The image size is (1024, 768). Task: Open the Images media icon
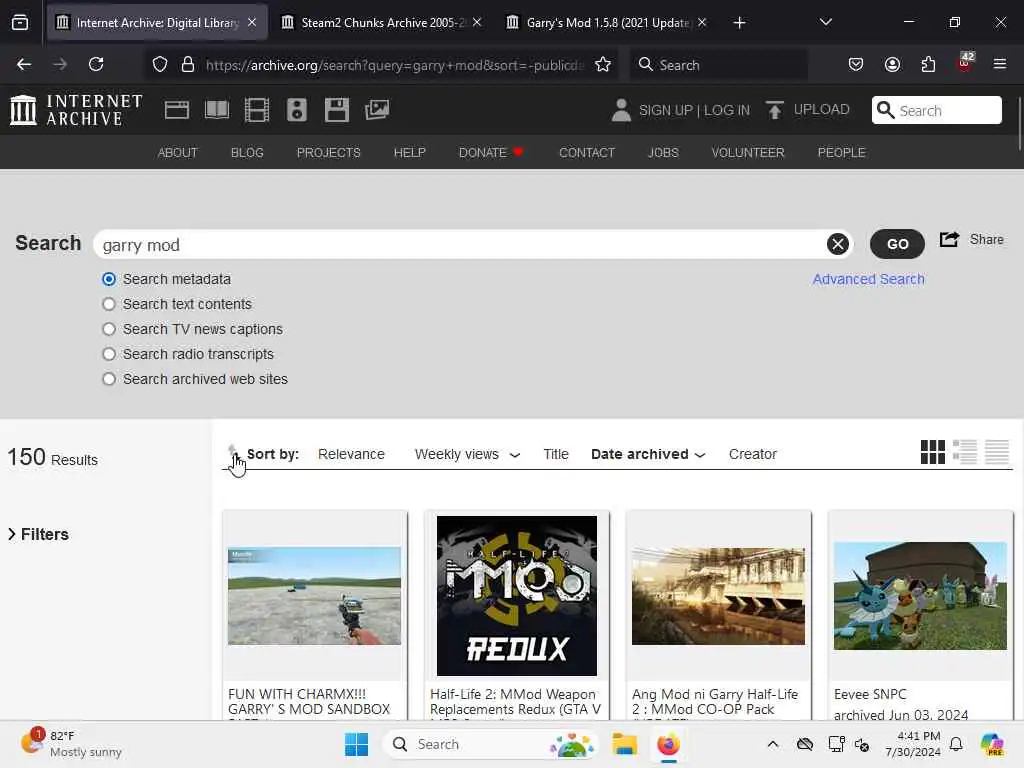[x=377, y=110]
